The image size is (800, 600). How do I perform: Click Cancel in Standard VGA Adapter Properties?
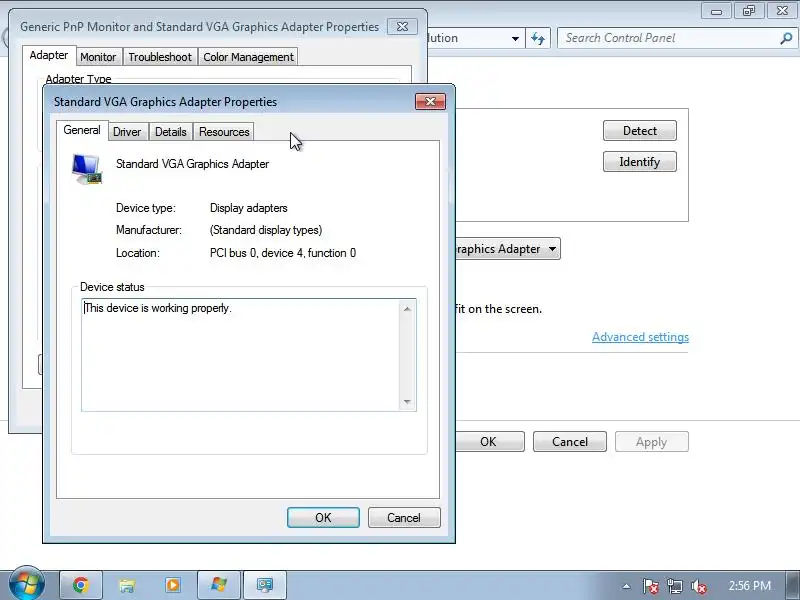point(404,517)
